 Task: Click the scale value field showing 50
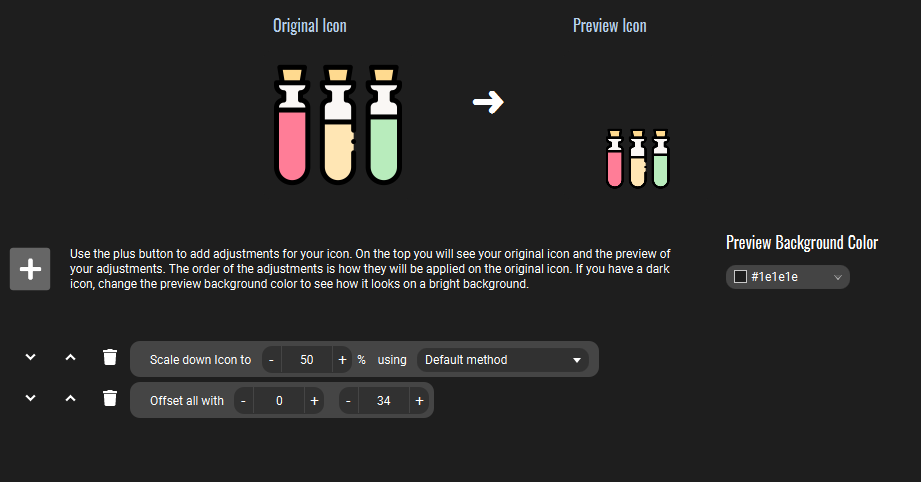tap(307, 360)
